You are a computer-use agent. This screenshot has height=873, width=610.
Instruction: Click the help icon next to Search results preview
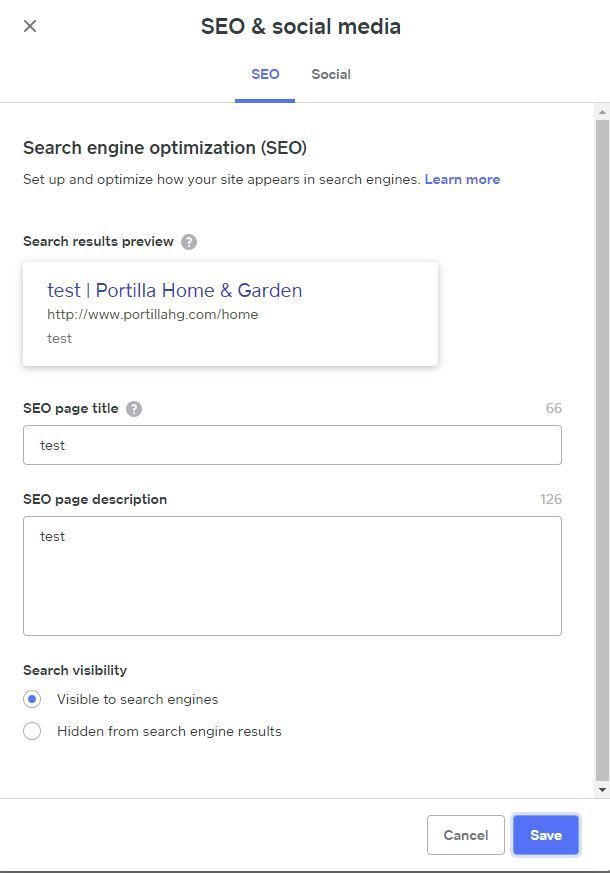click(x=191, y=241)
